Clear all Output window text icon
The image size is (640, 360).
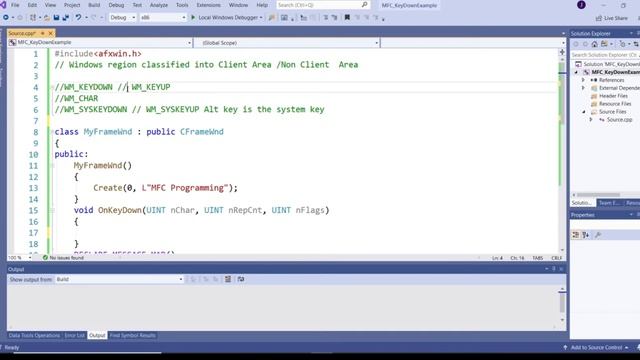(228, 279)
